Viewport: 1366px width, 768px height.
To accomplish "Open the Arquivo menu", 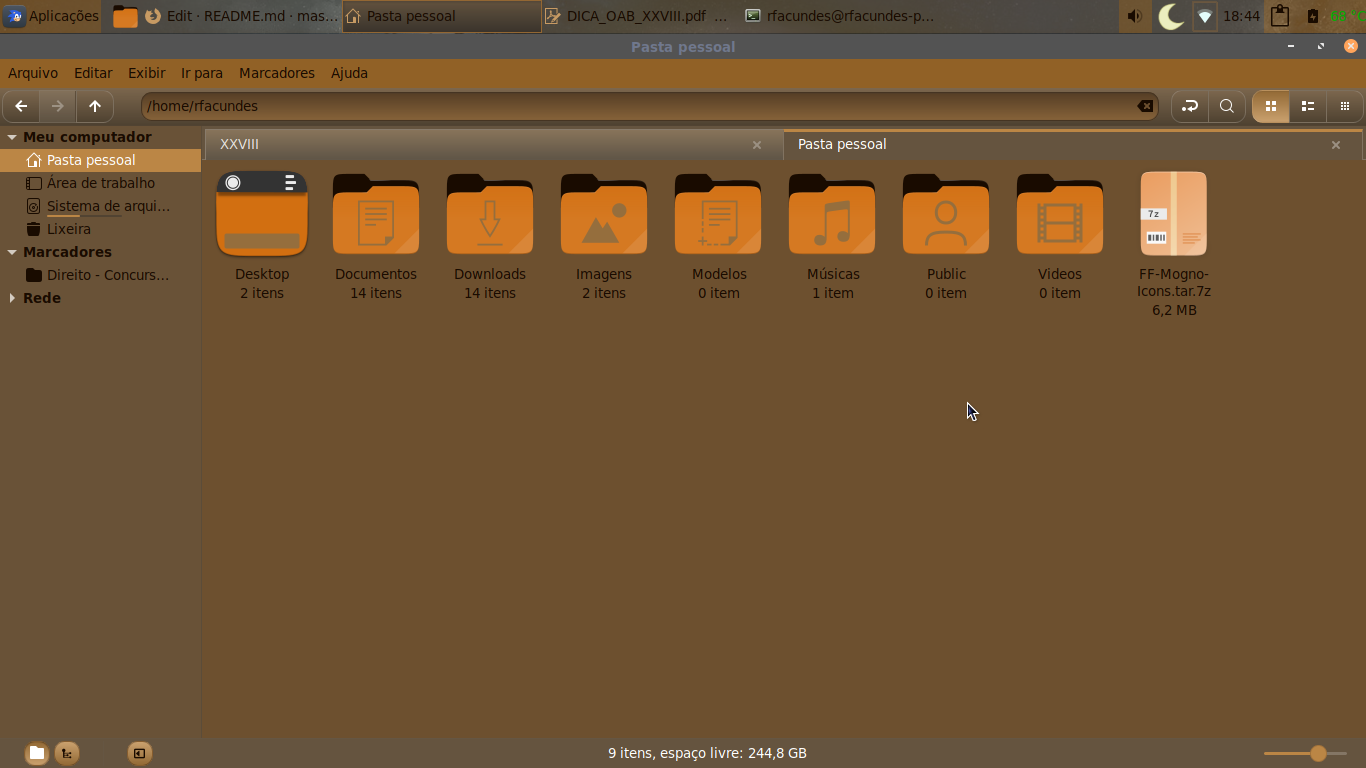I will (x=33, y=73).
